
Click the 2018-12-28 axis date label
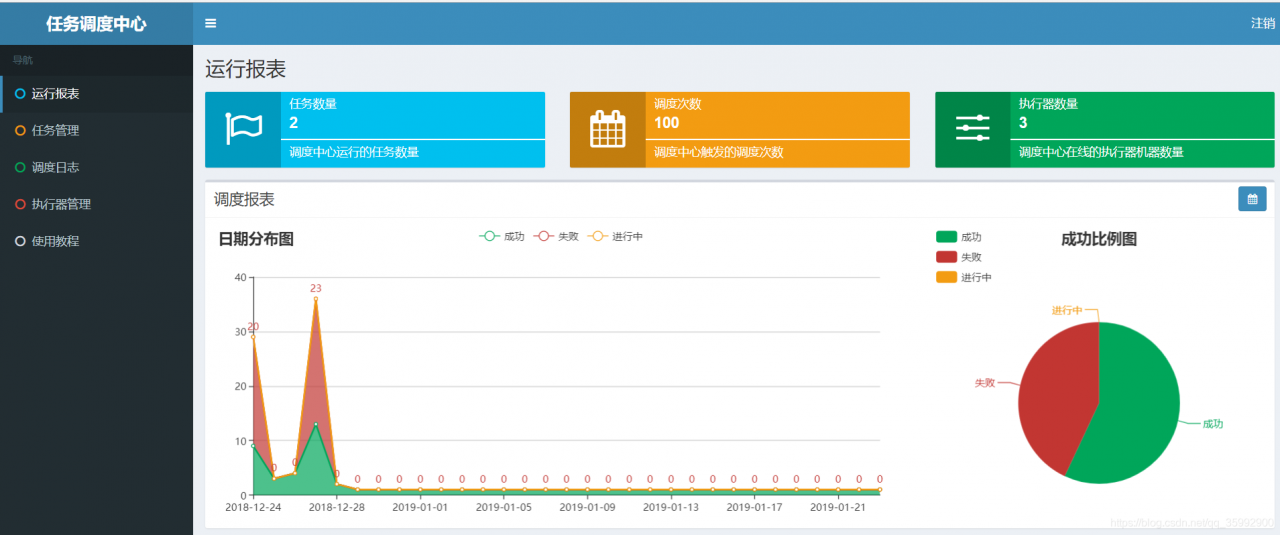337,507
